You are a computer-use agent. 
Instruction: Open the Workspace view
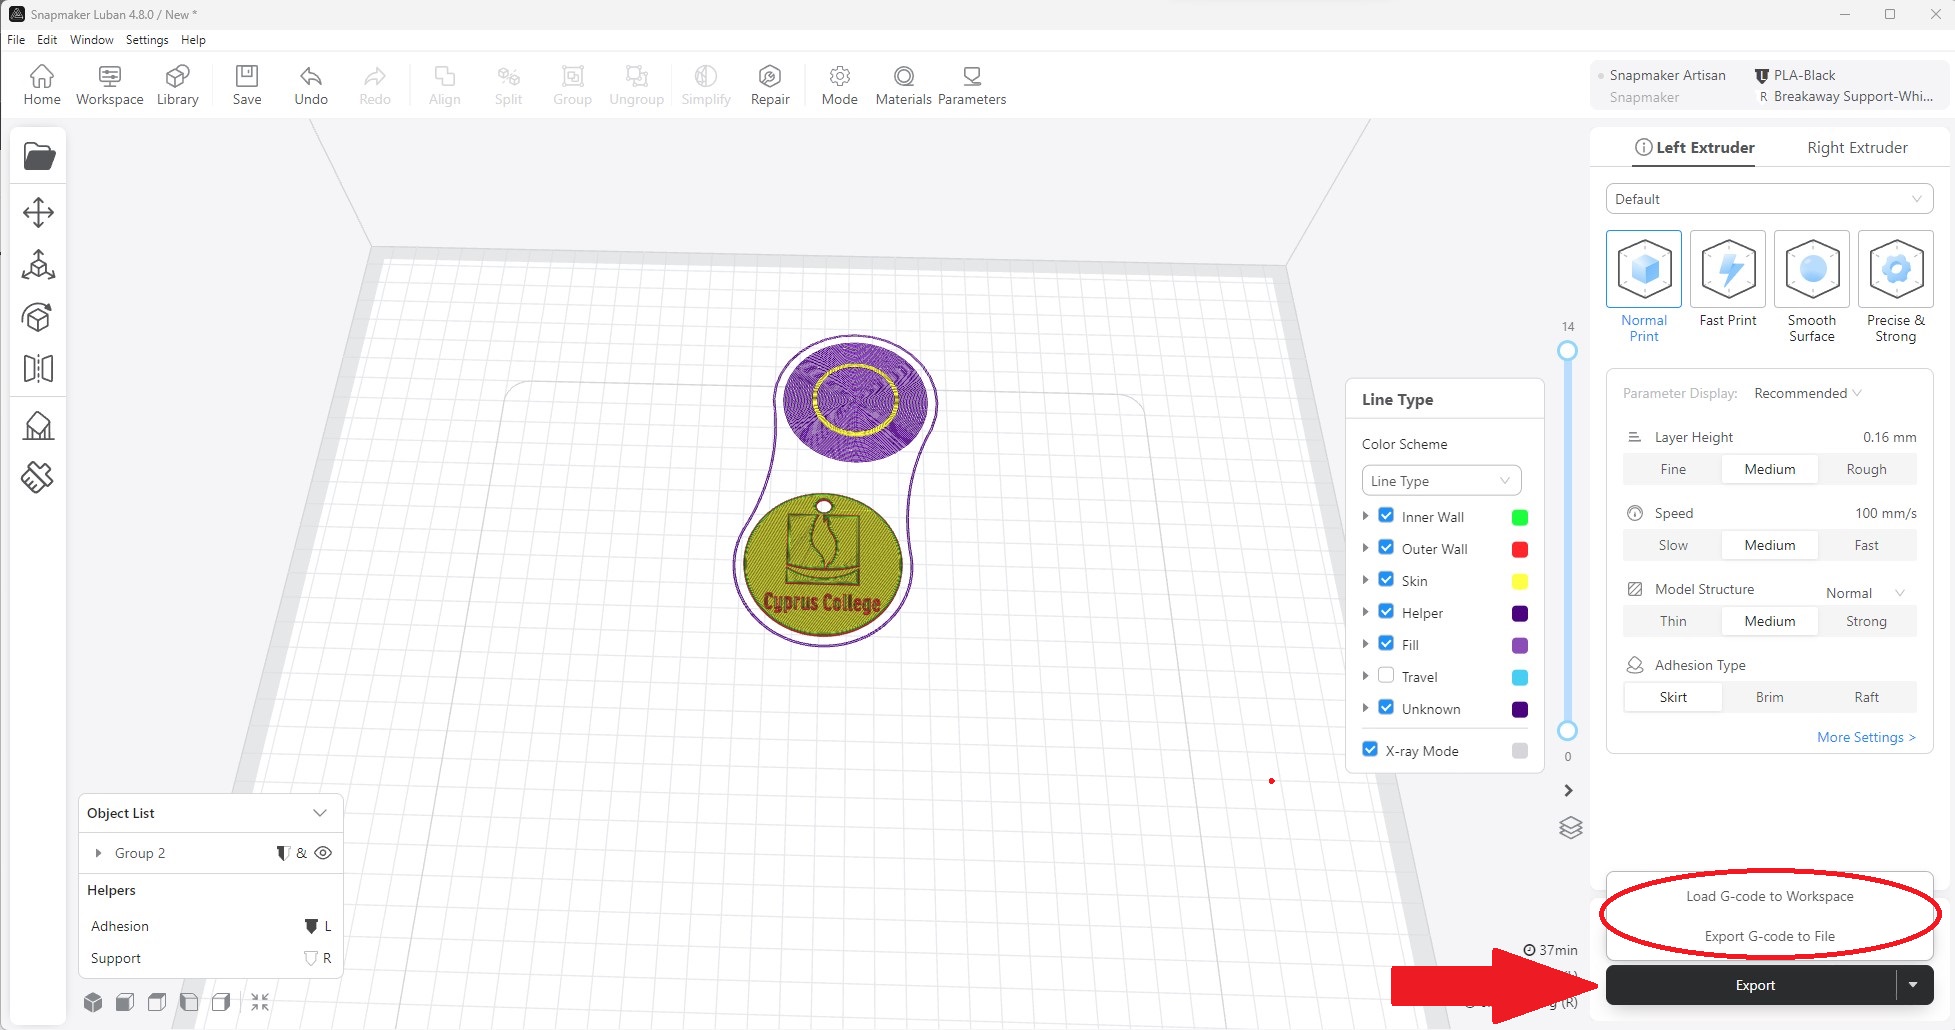(x=109, y=85)
